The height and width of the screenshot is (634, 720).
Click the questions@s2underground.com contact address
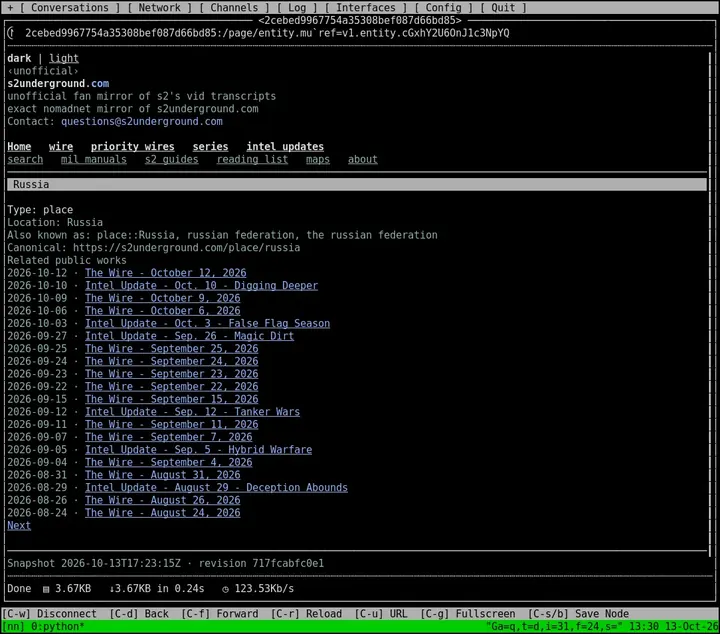tap(142, 121)
